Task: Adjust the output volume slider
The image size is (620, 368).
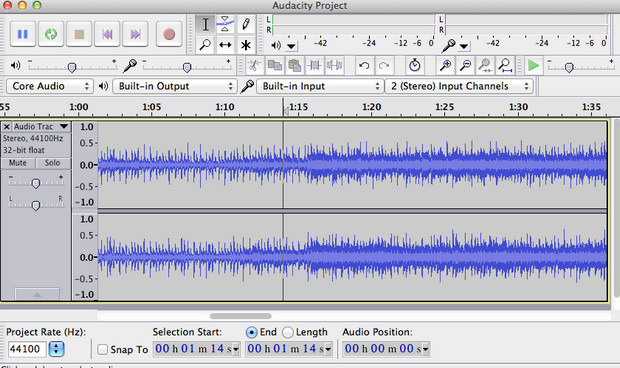Action: [72, 67]
